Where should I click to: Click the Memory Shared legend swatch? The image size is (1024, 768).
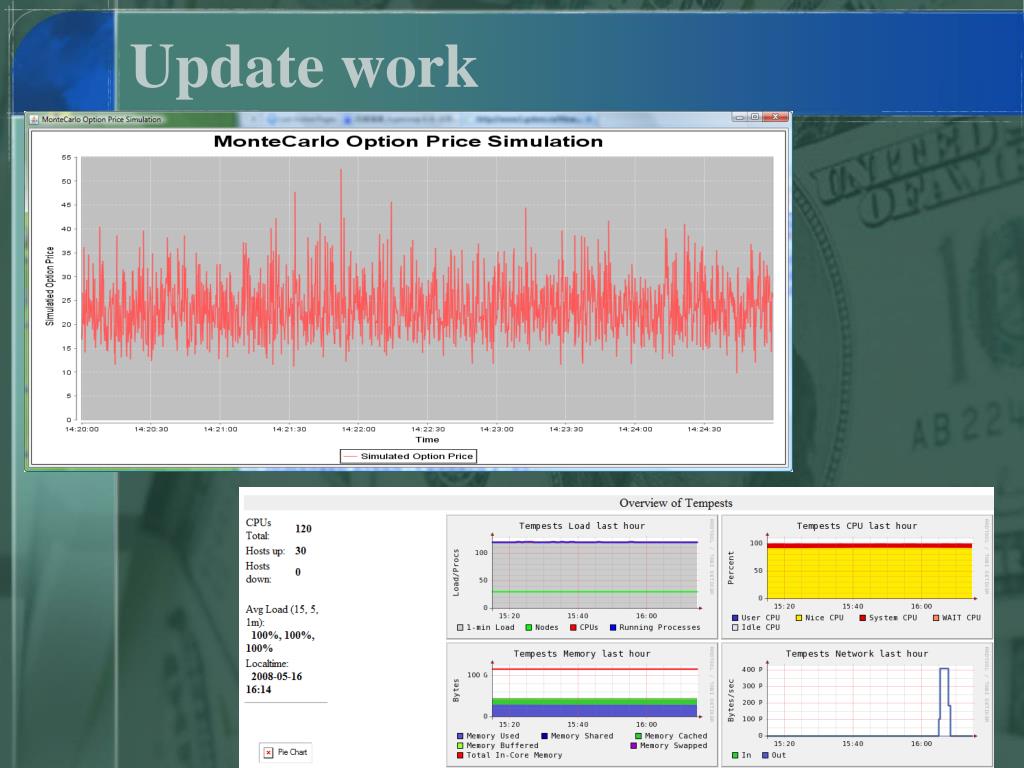pyautogui.click(x=545, y=736)
